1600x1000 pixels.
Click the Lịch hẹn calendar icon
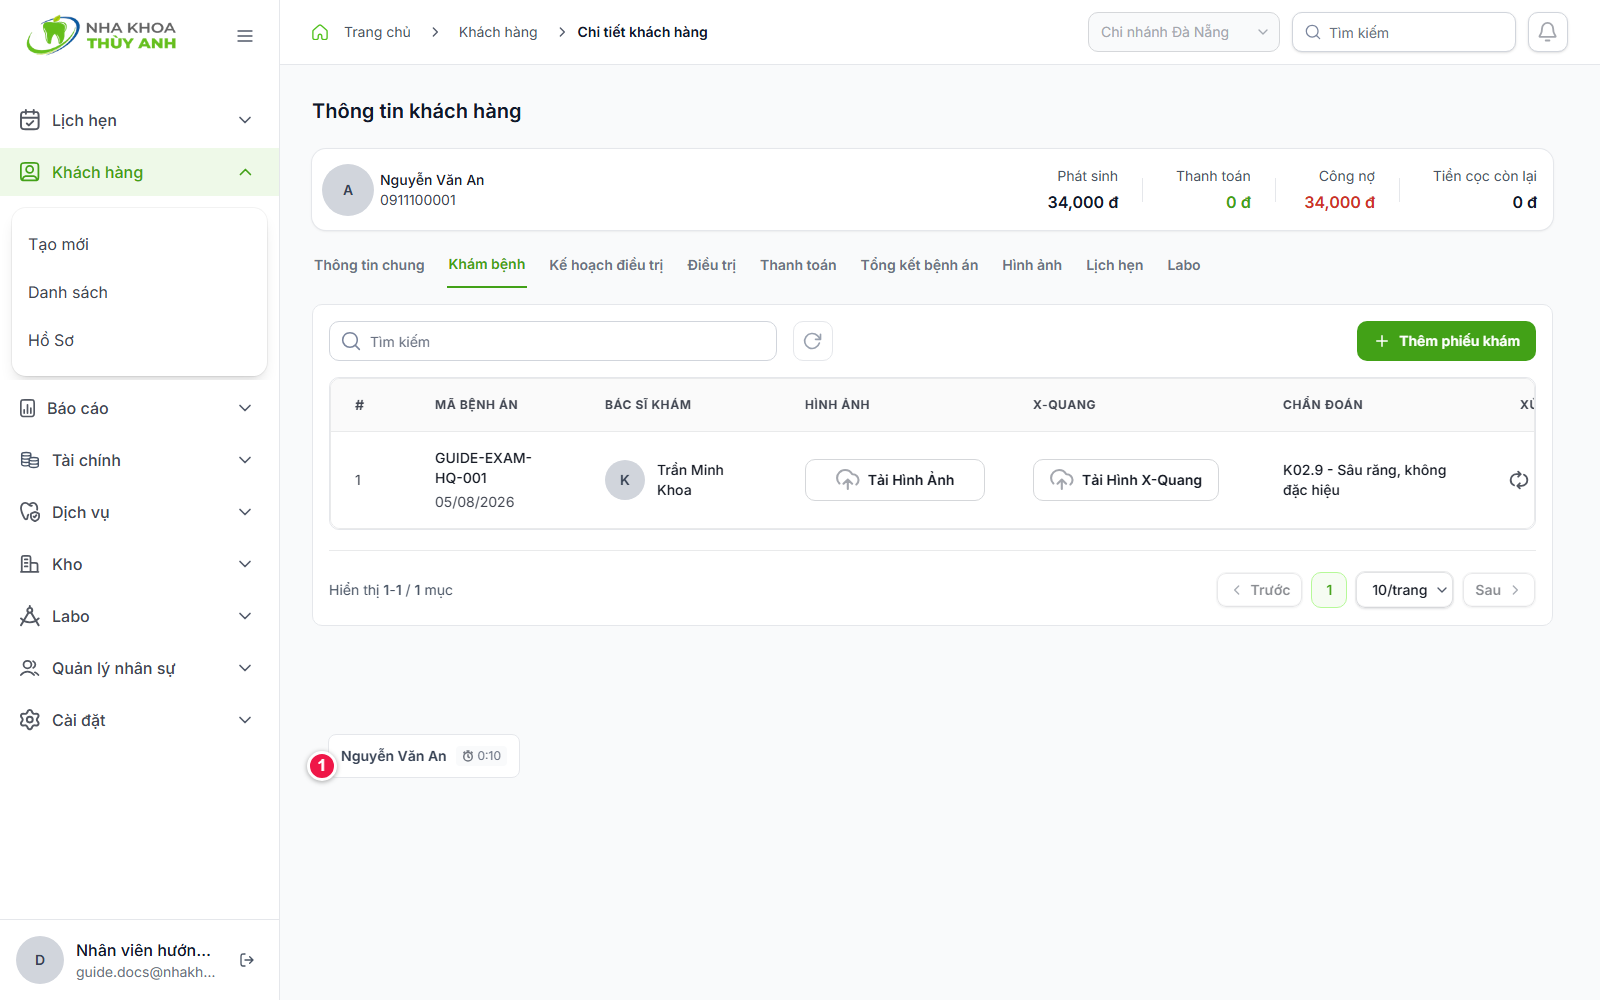pos(30,120)
